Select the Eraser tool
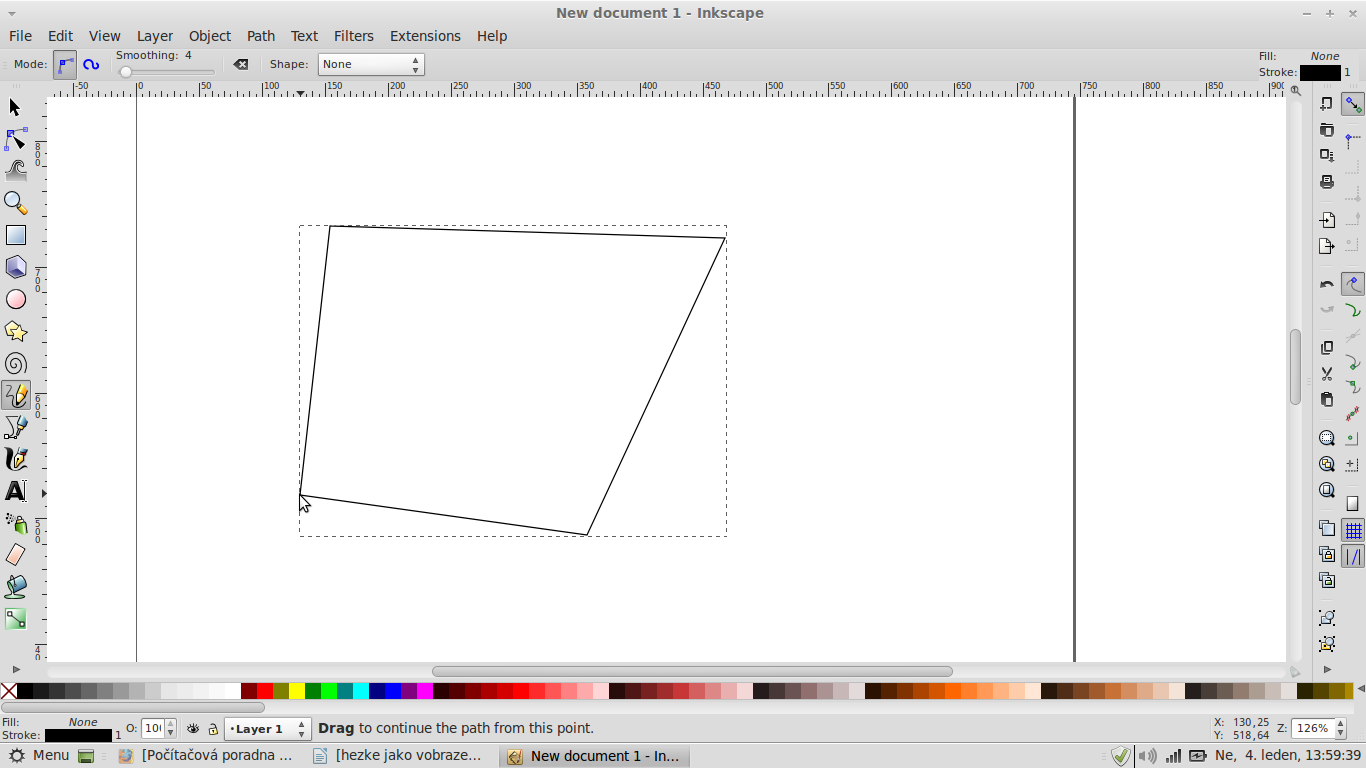The image size is (1366, 768). coord(15,555)
